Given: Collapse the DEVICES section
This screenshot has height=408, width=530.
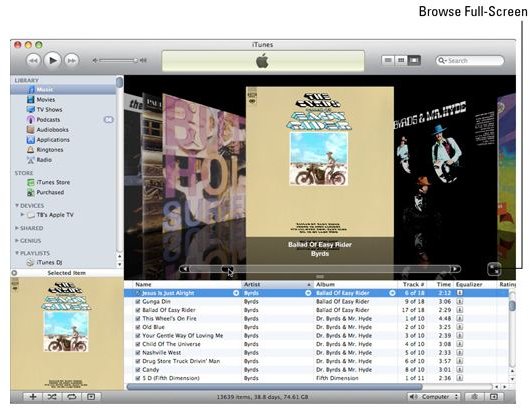Looking at the screenshot, I should point(17,206).
